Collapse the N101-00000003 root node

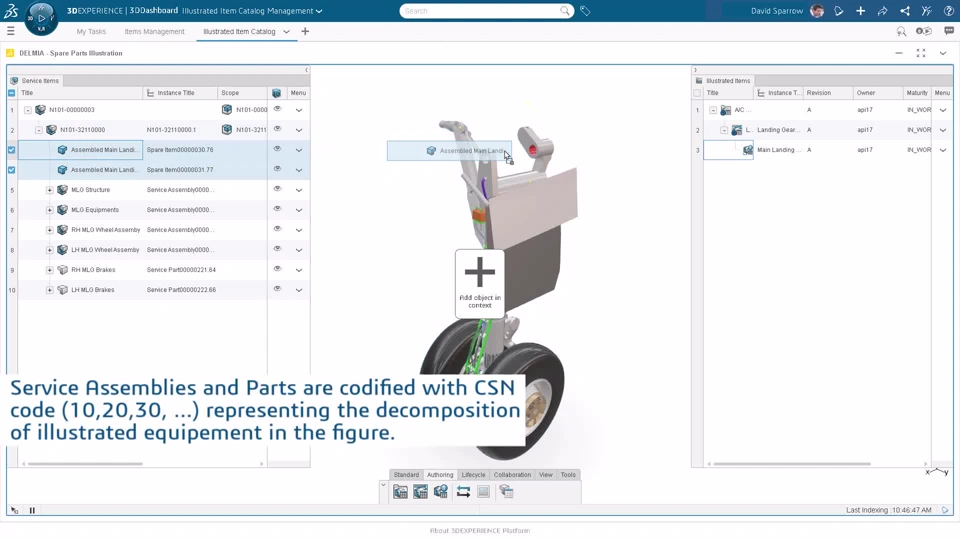28,110
